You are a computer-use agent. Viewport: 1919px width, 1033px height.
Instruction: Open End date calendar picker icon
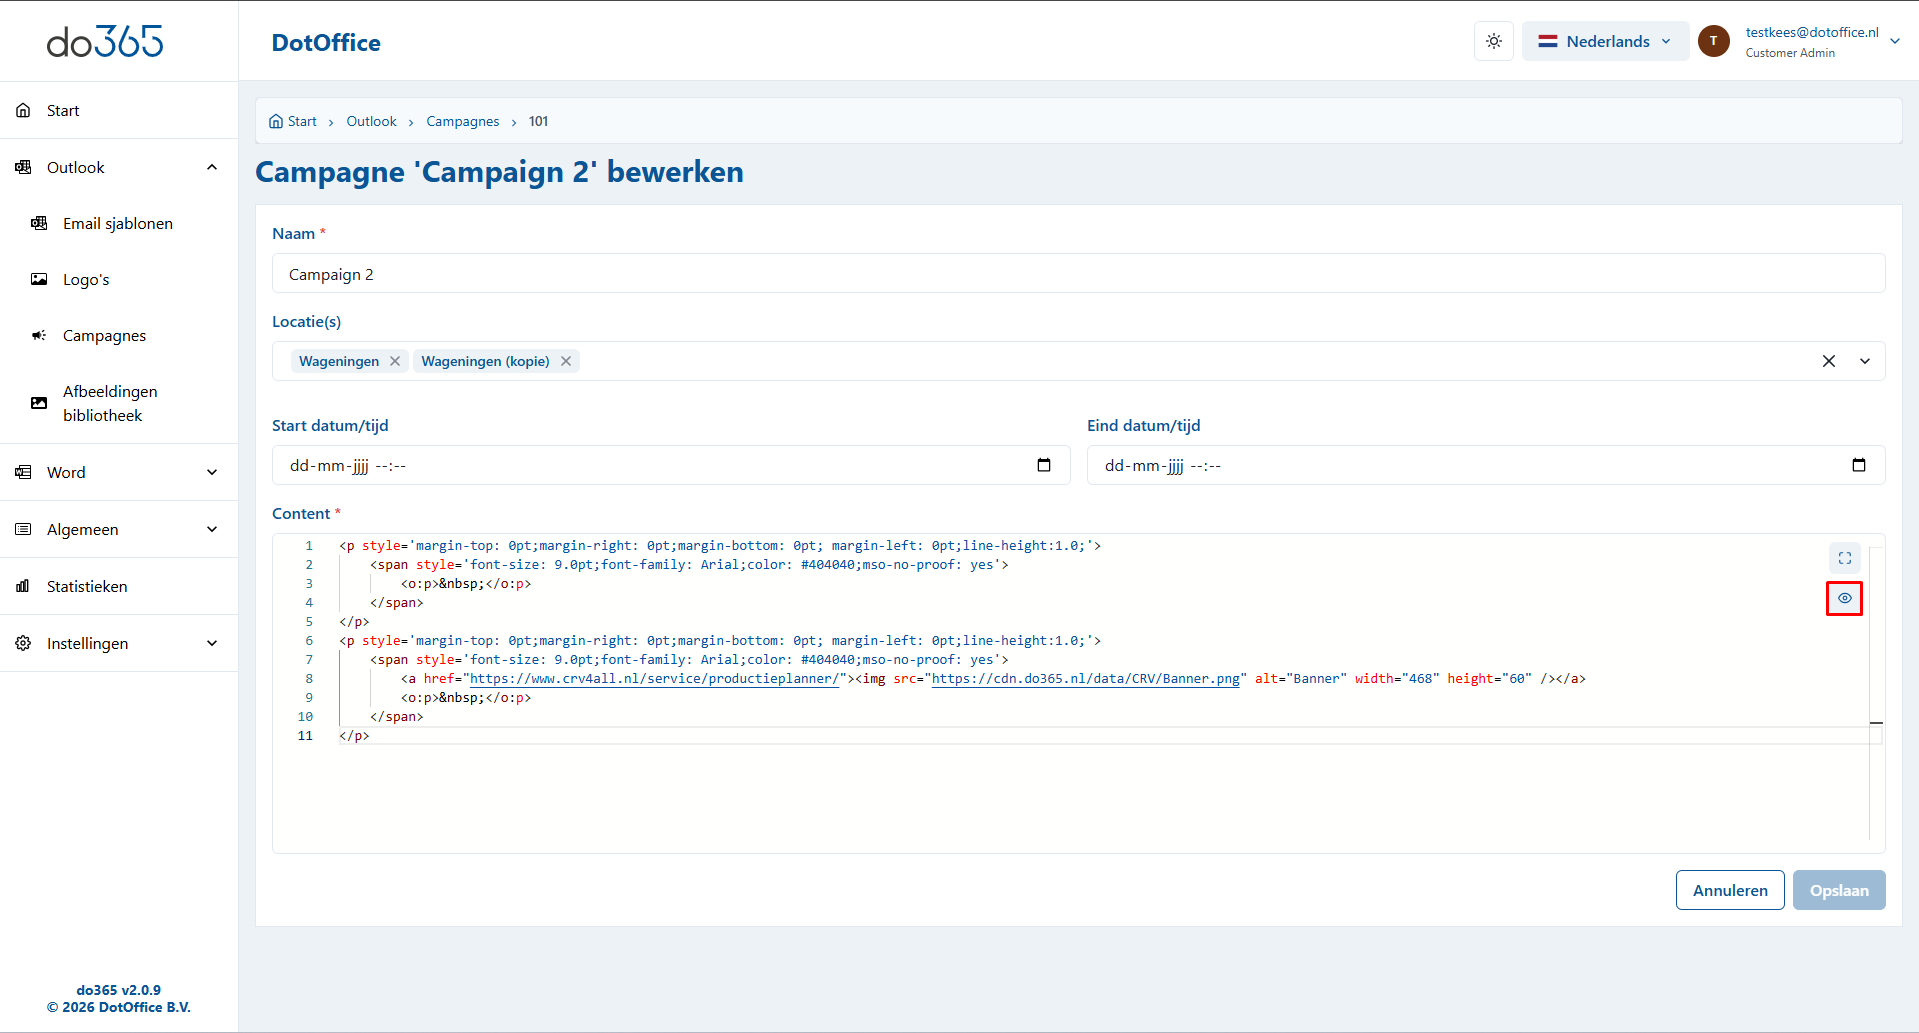[x=1858, y=465]
